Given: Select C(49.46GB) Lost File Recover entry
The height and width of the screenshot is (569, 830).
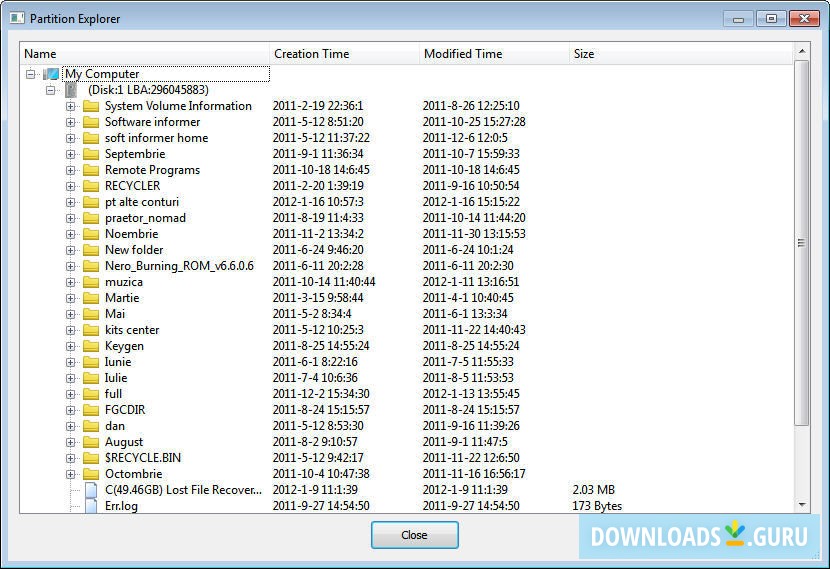Looking at the screenshot, I should [x=183, y=490].
